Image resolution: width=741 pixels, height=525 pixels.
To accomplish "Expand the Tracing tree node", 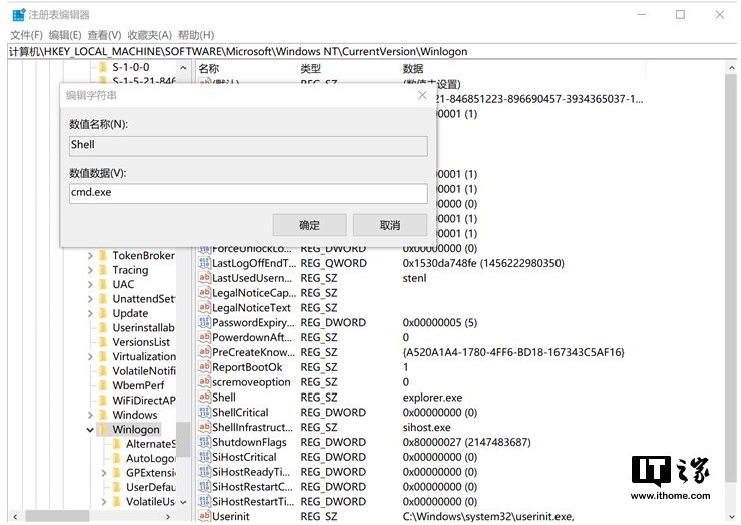I will coord(90,270).
